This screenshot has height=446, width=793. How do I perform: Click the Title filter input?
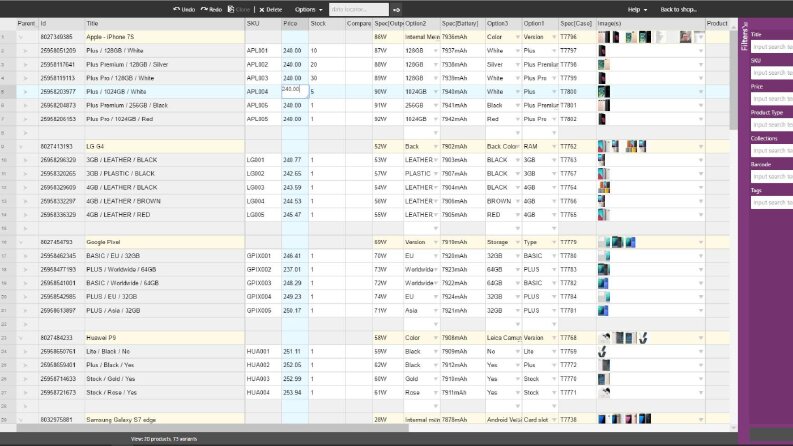772,47
